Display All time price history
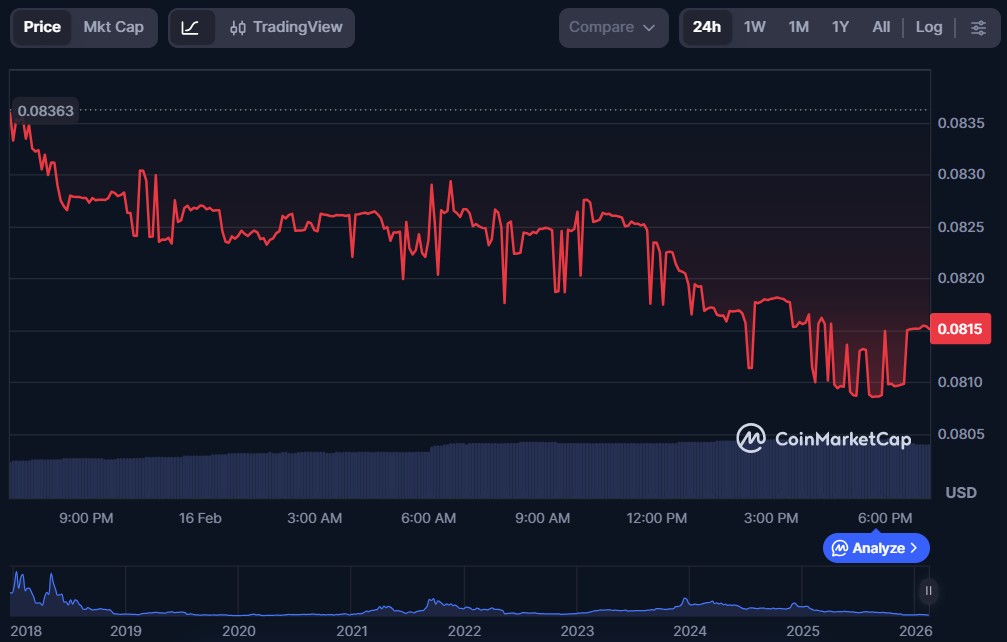Viewport: 1007px width, 642px height. [x=880, y=27]
